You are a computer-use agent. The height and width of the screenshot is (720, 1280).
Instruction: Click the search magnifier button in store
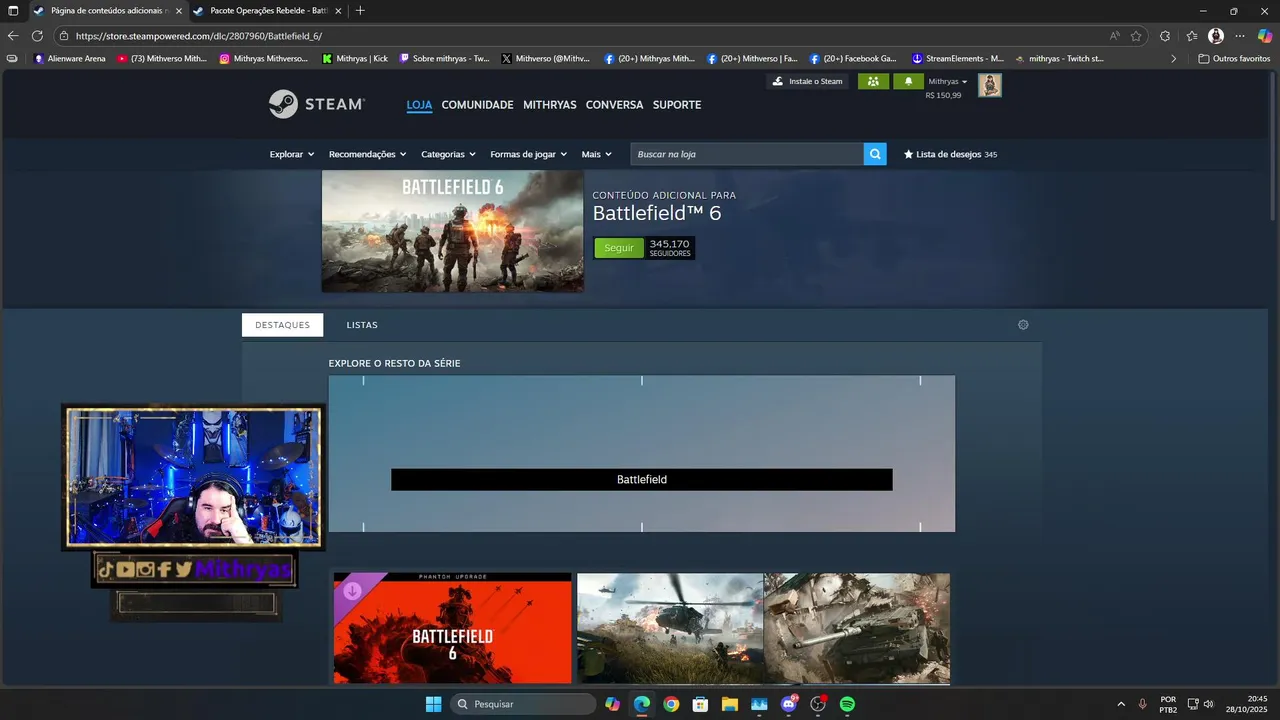(x=875, y=154)
